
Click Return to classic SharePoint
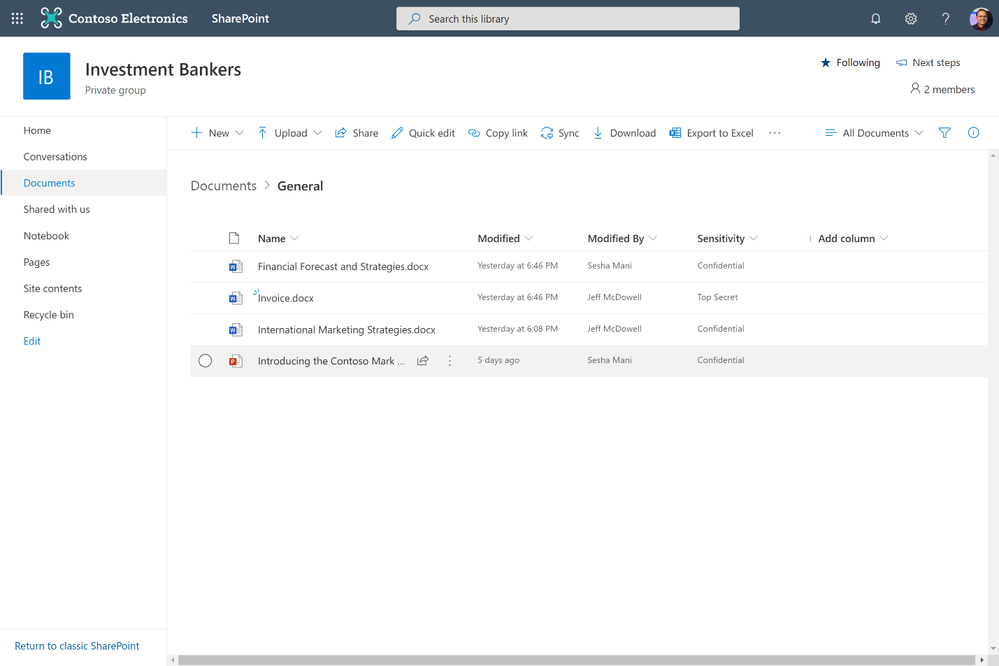click(76, 646)
